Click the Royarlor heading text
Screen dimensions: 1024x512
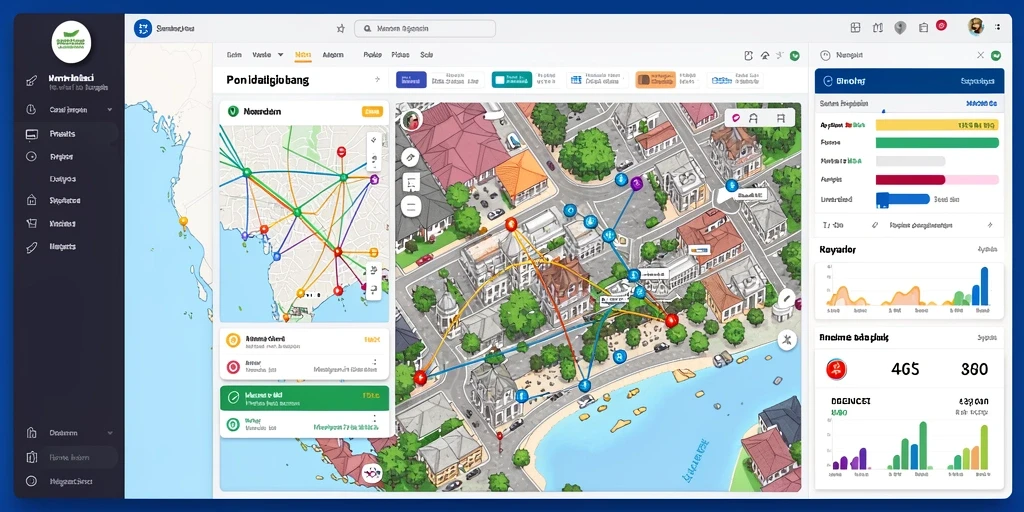click(x=837, y=249)
